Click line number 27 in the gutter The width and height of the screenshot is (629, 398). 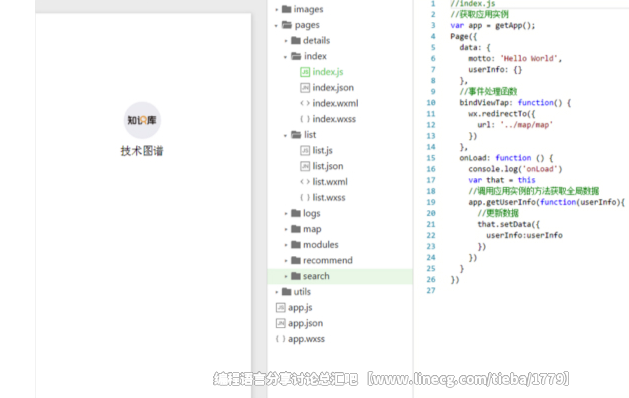click(431, 290)
